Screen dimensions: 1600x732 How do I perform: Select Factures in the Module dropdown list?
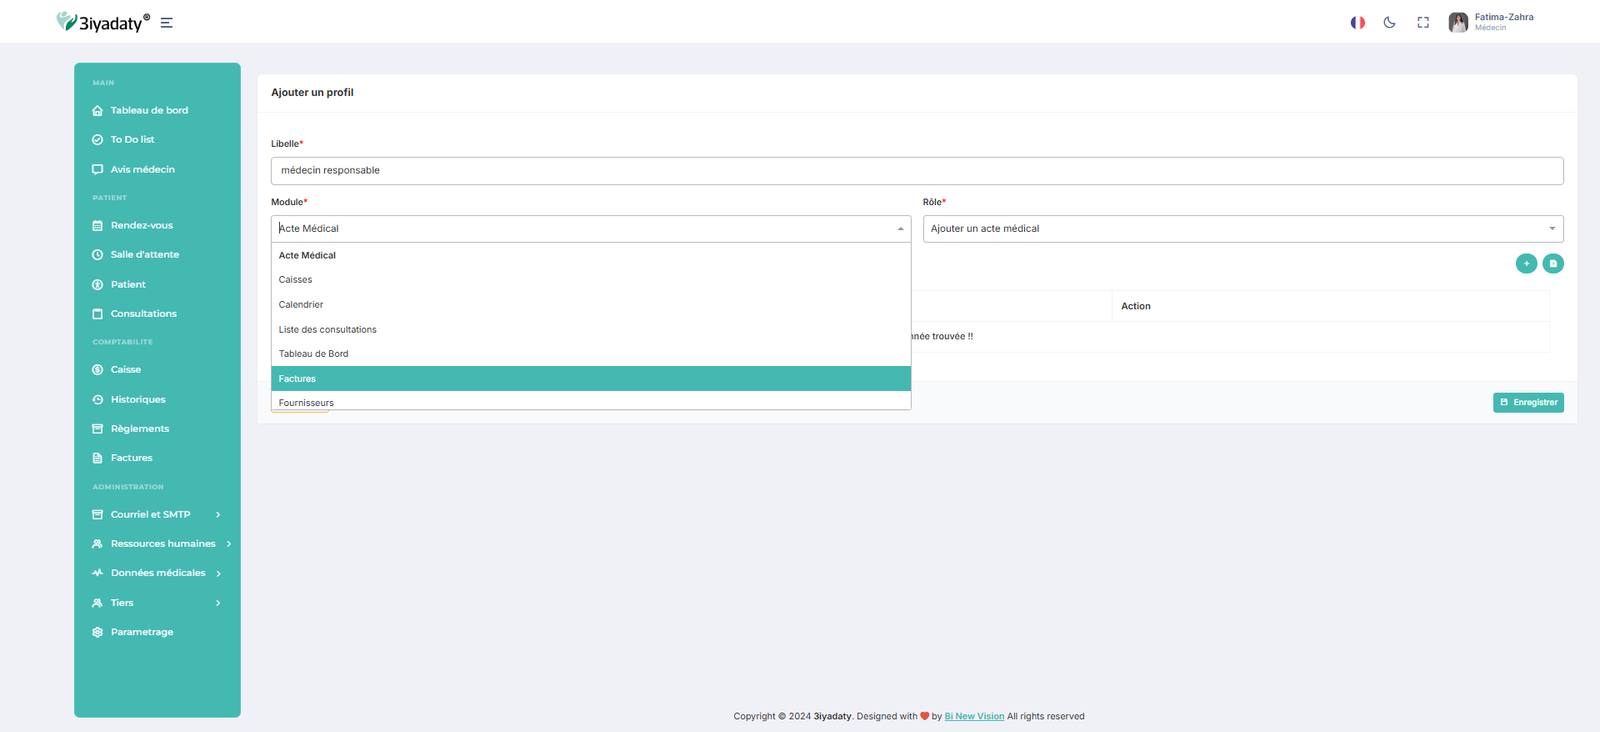click(590, 379)
